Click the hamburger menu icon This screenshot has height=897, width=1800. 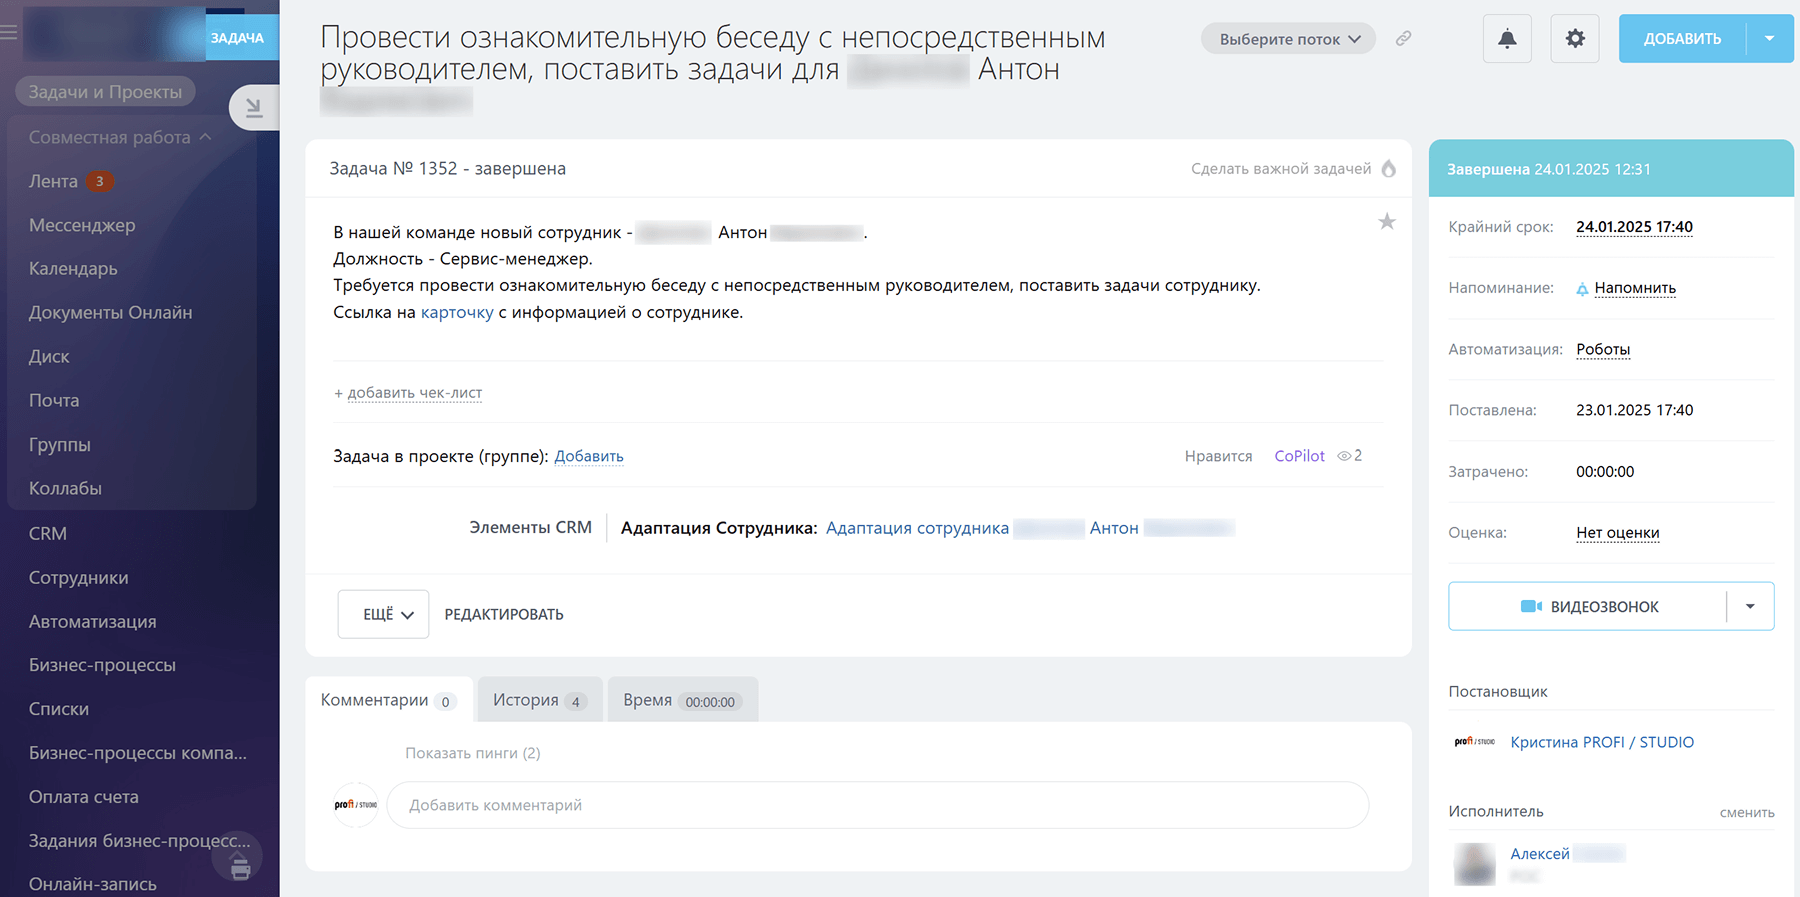coord(9,32)
